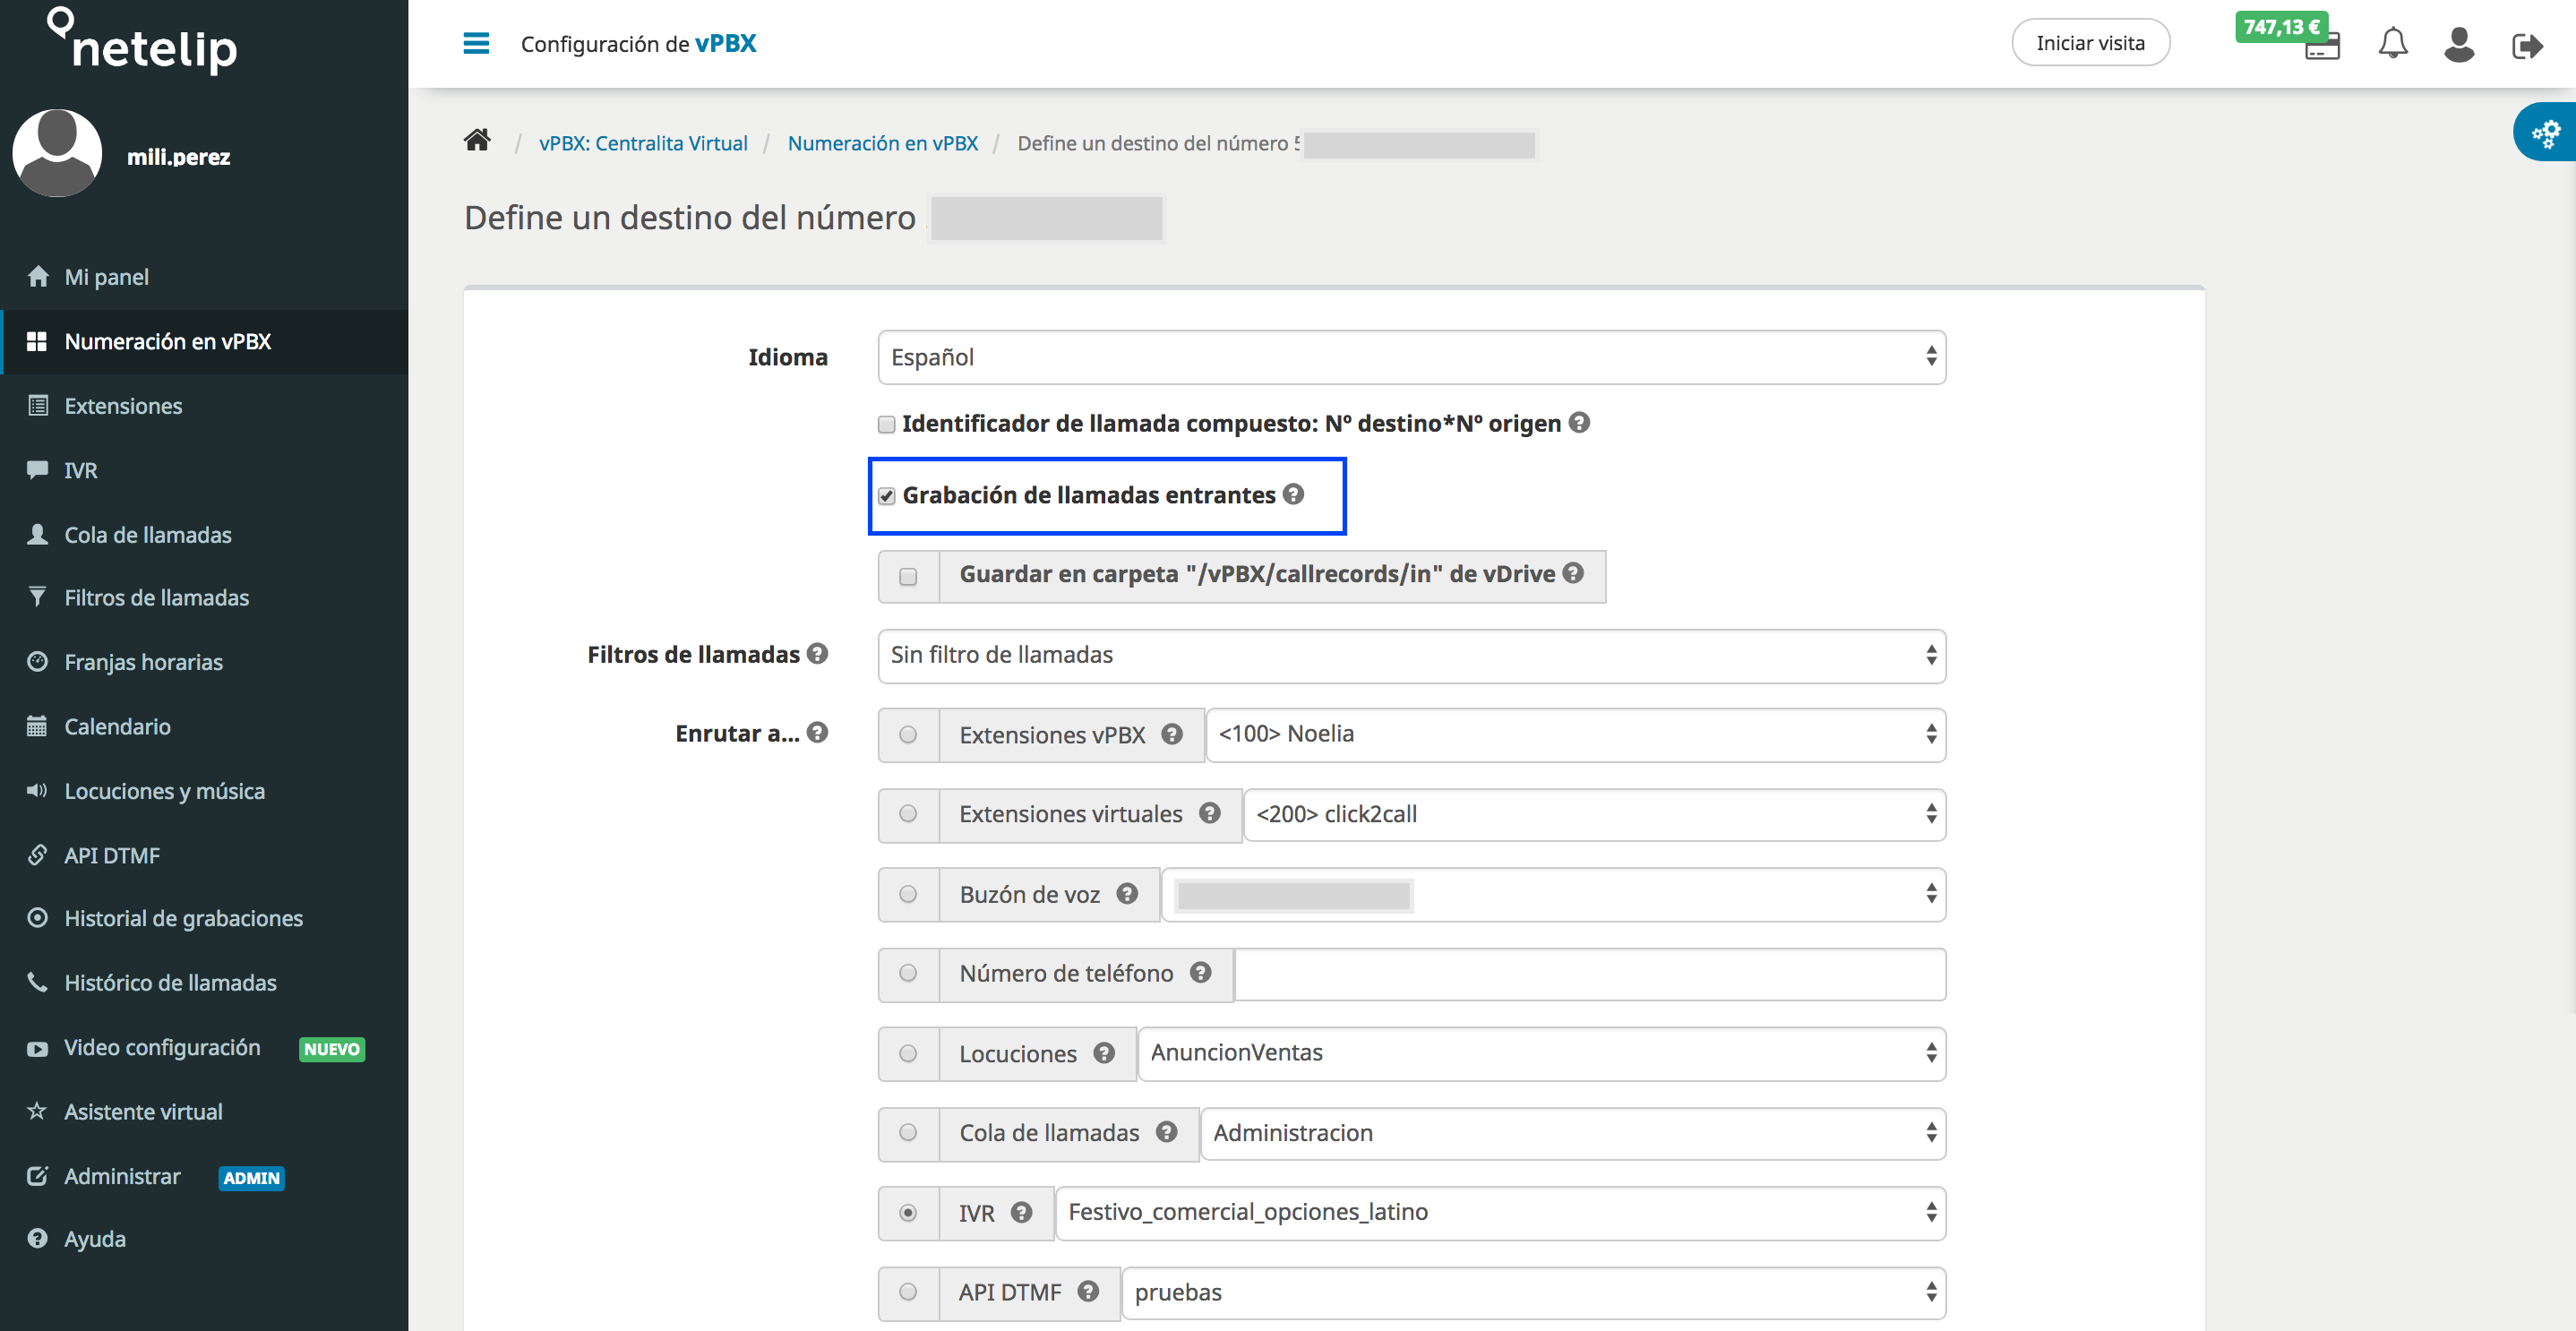This screenshot has width=2576, height=1331.
Task: Open Calendario sidebar item
Action: [x=204, y=726]
